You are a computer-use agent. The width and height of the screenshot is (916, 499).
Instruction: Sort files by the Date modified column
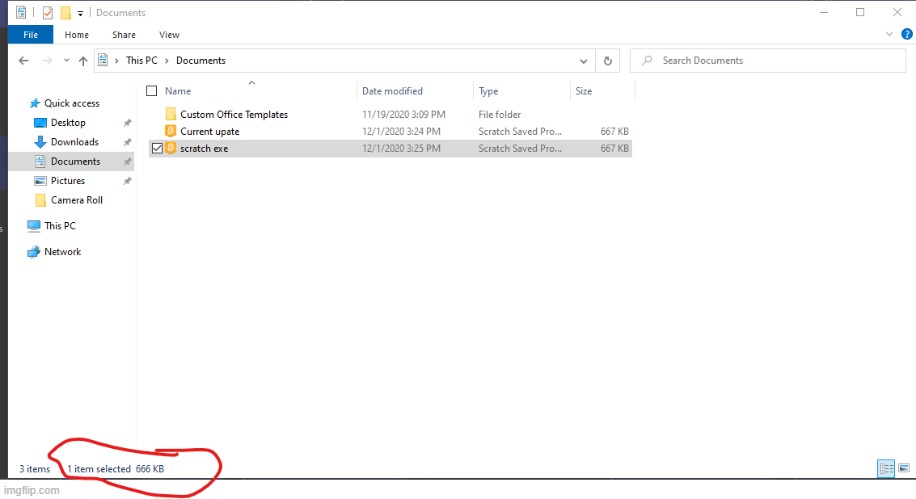click(x=392, y=91)
